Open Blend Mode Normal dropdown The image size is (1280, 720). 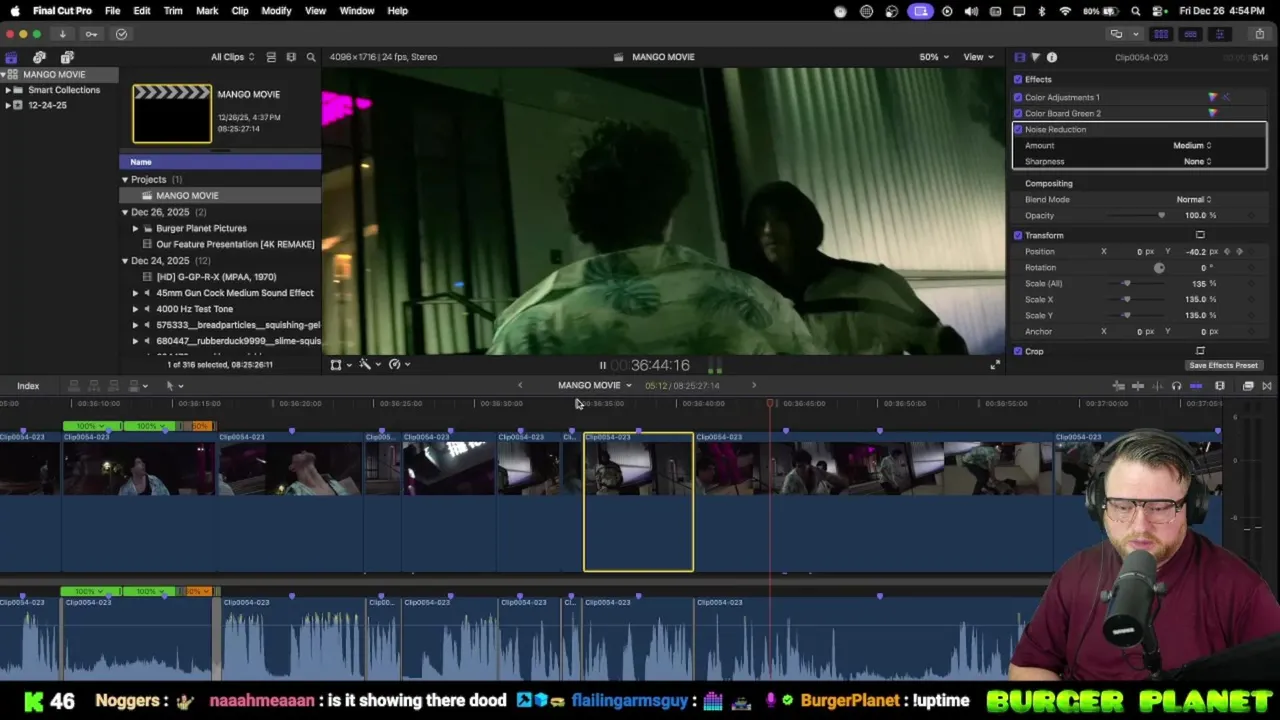click(x=1194, y=199)
